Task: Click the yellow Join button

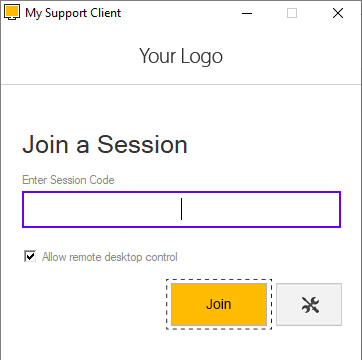Action: click(219, 304)
